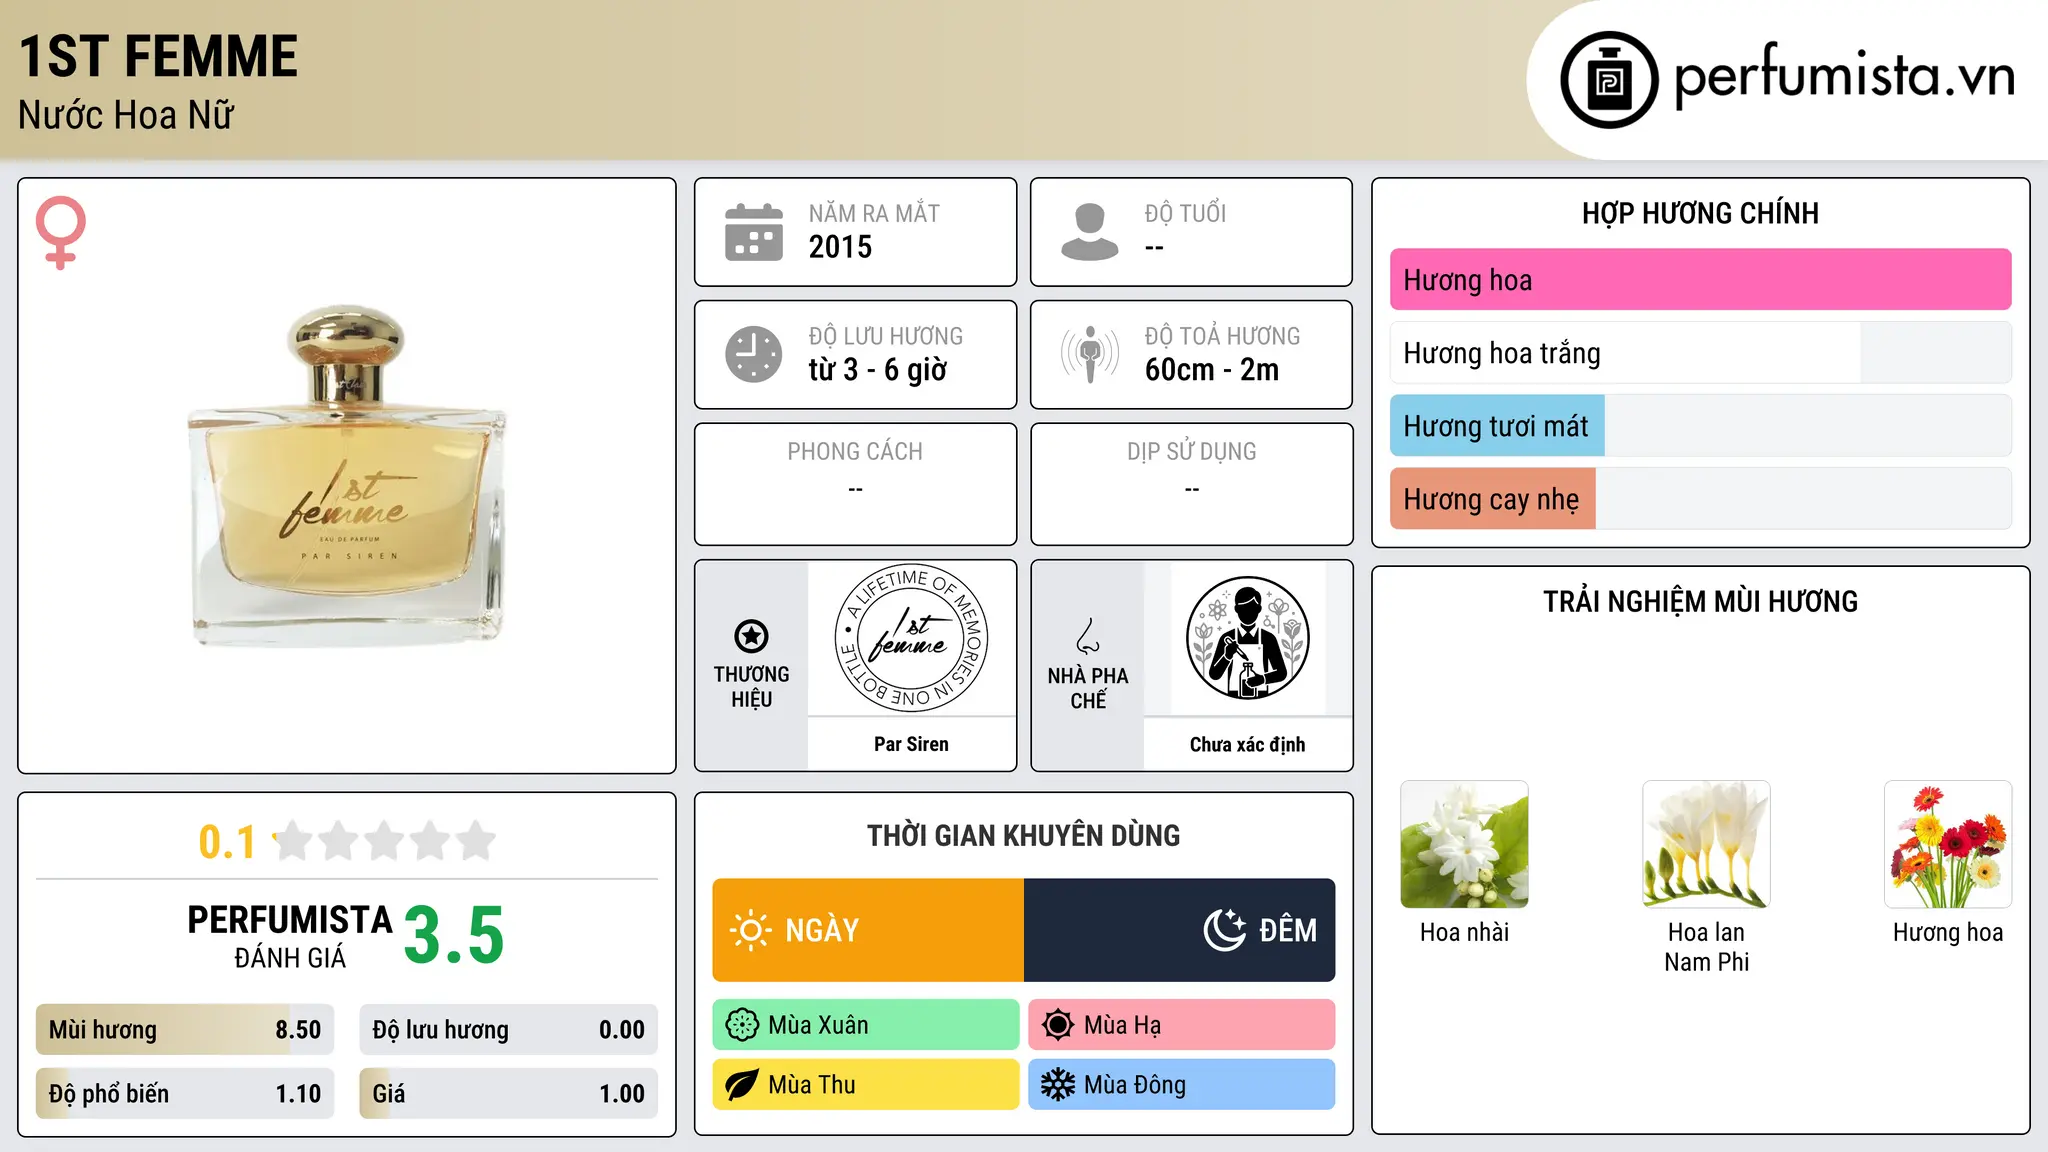Click the calendar icon beside Năm ra mắt
The width and height of the screenshot is (2048, 1152).
click(754, 232)
